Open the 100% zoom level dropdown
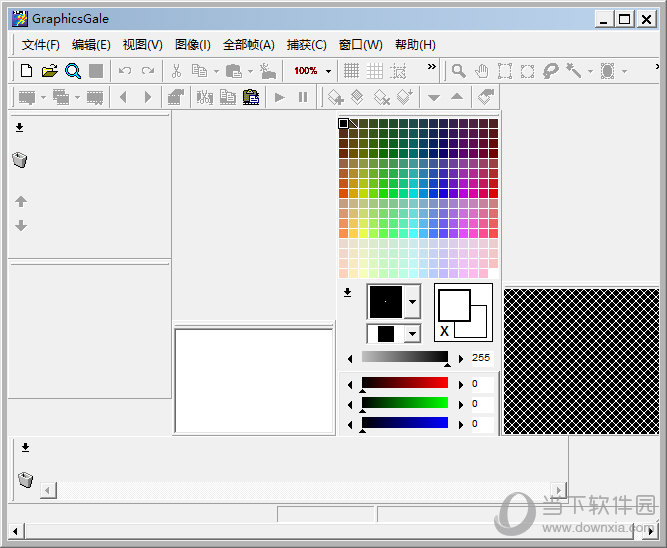This screenshot has width=667, height=548. pyautogui.click(x=328, y=71)
